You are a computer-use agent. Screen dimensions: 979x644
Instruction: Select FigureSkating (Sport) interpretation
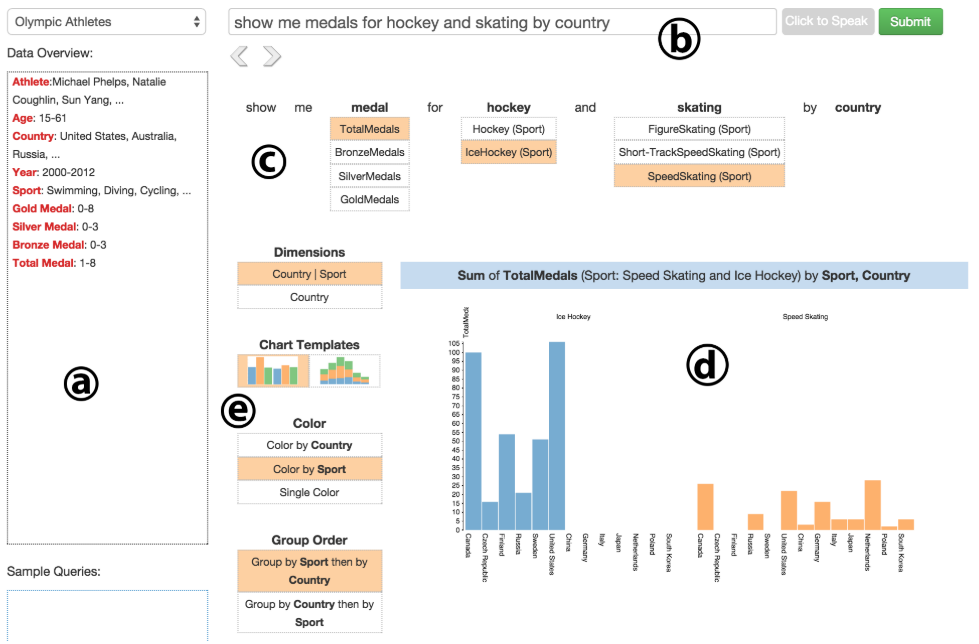(x=699, y=129)
